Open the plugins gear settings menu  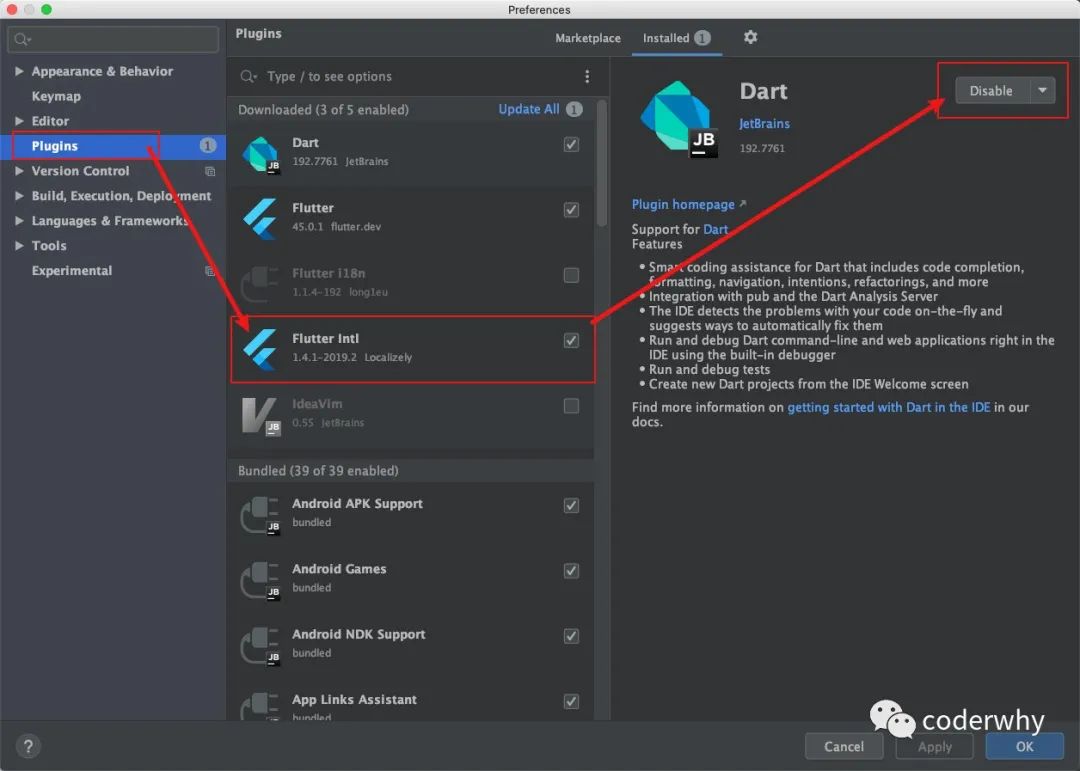click(x=750, y=37)
